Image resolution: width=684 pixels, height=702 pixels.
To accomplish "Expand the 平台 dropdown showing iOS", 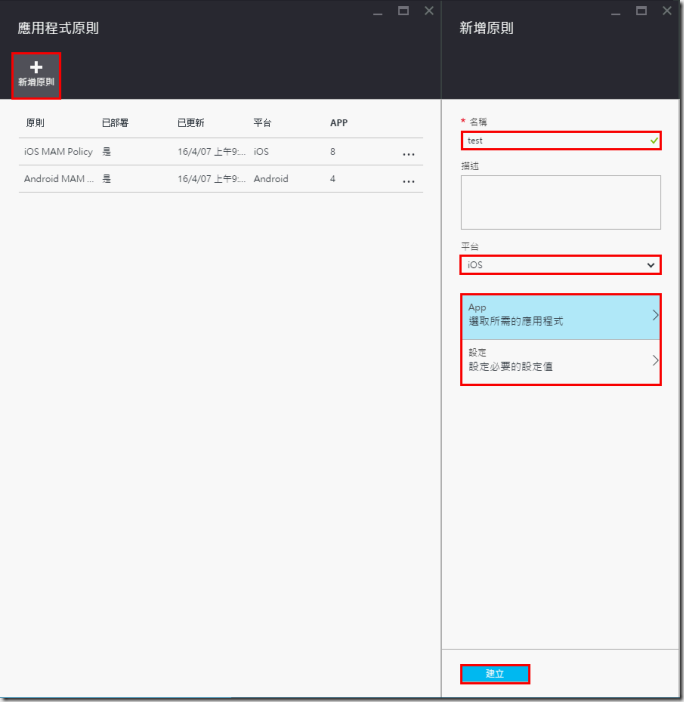I will tap(560, 265).
